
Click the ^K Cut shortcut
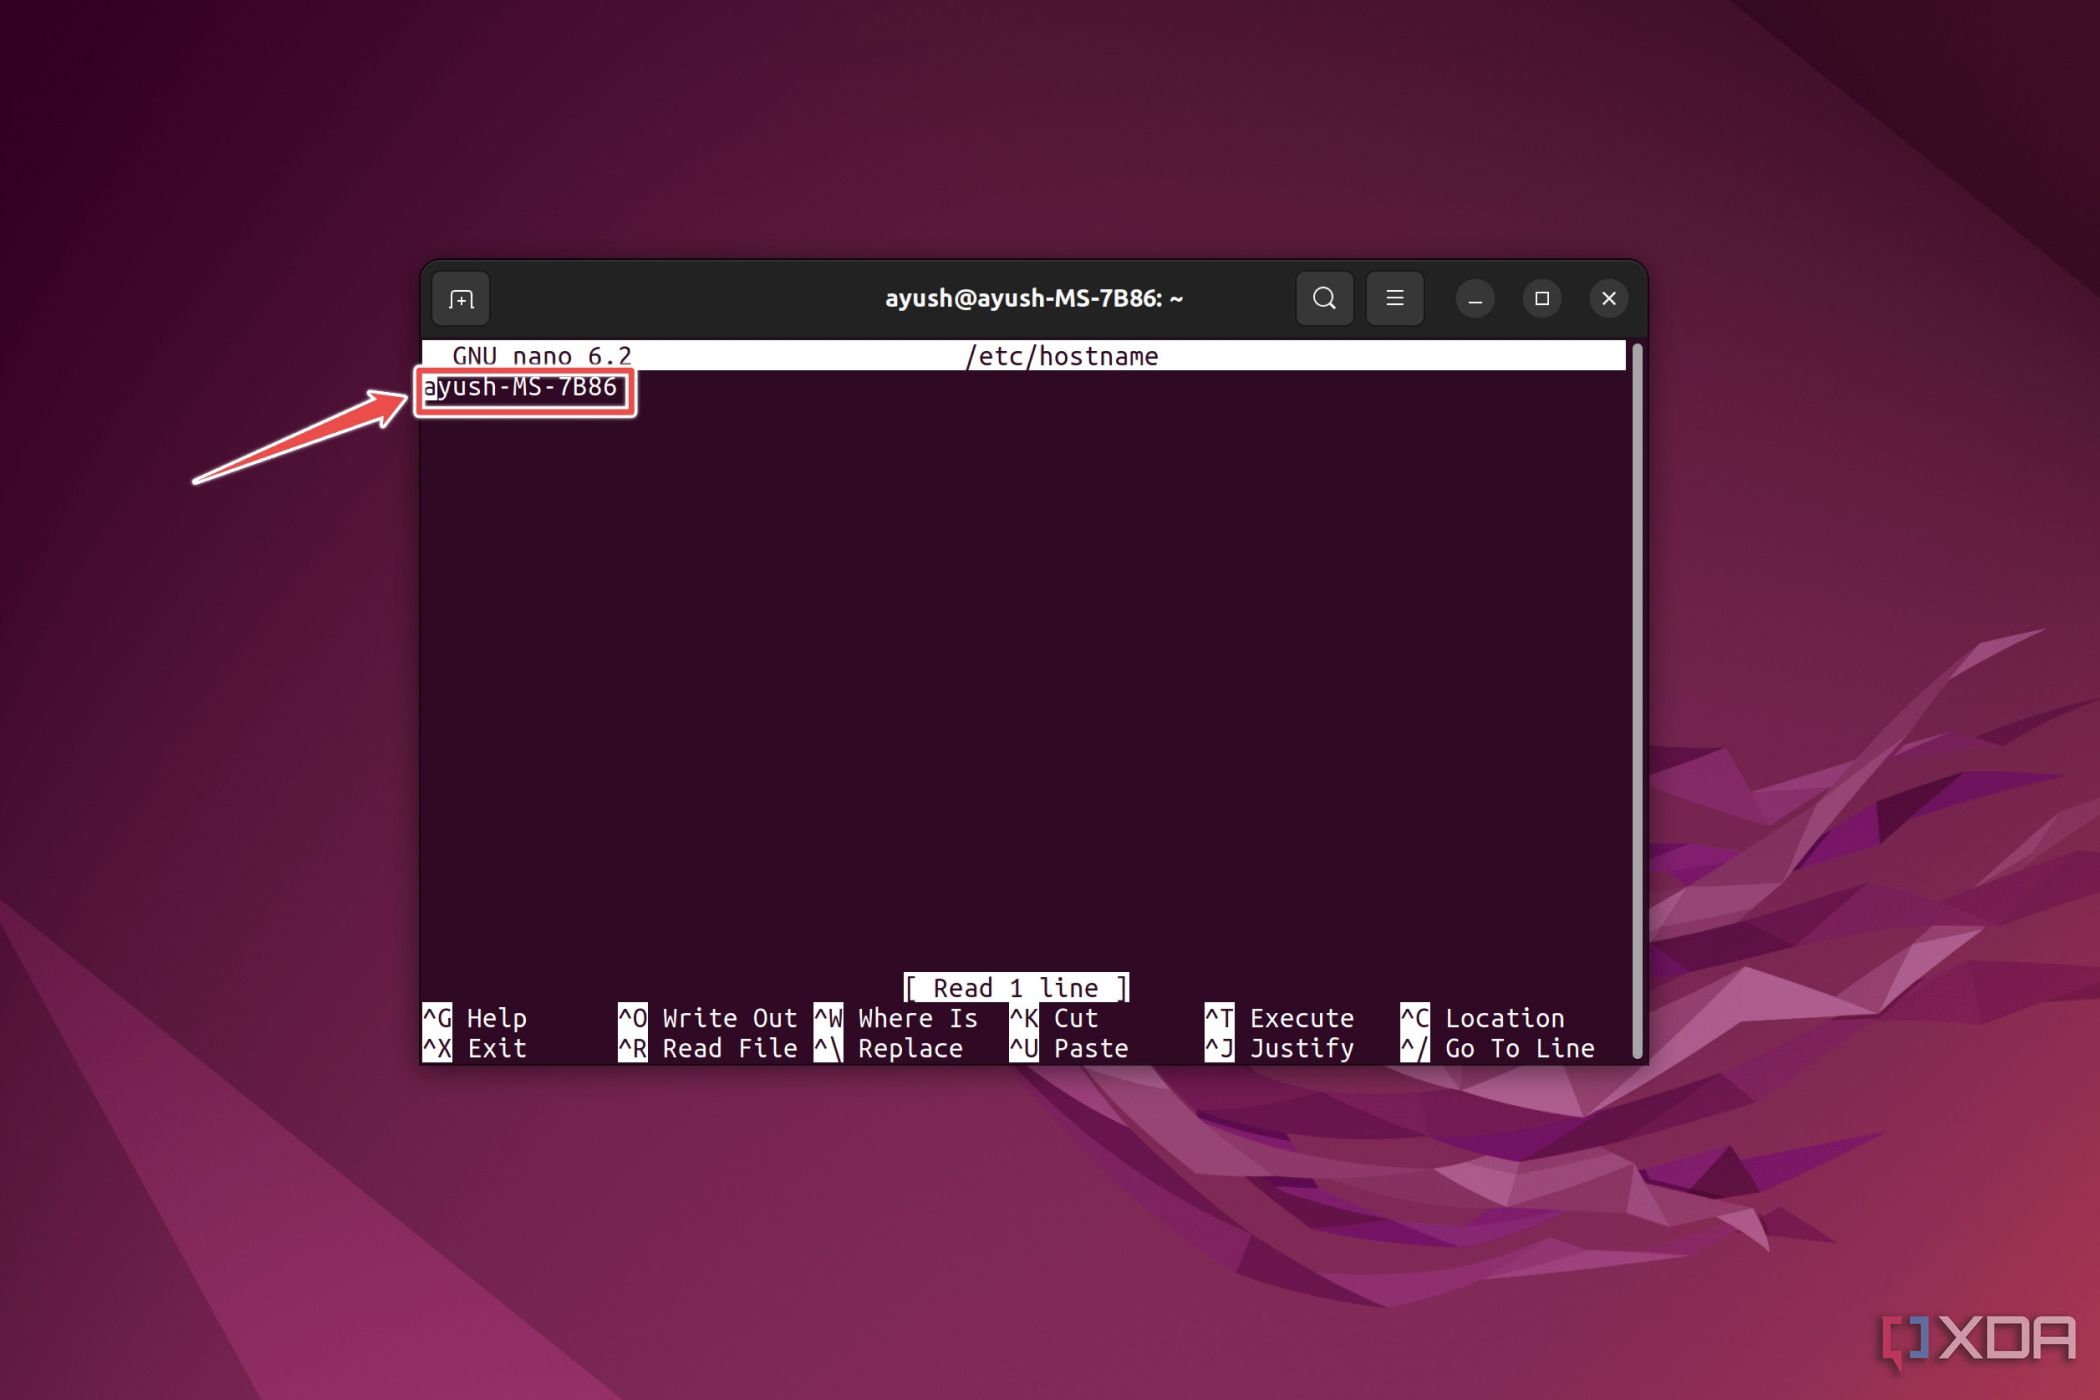click(1054, 1018)
